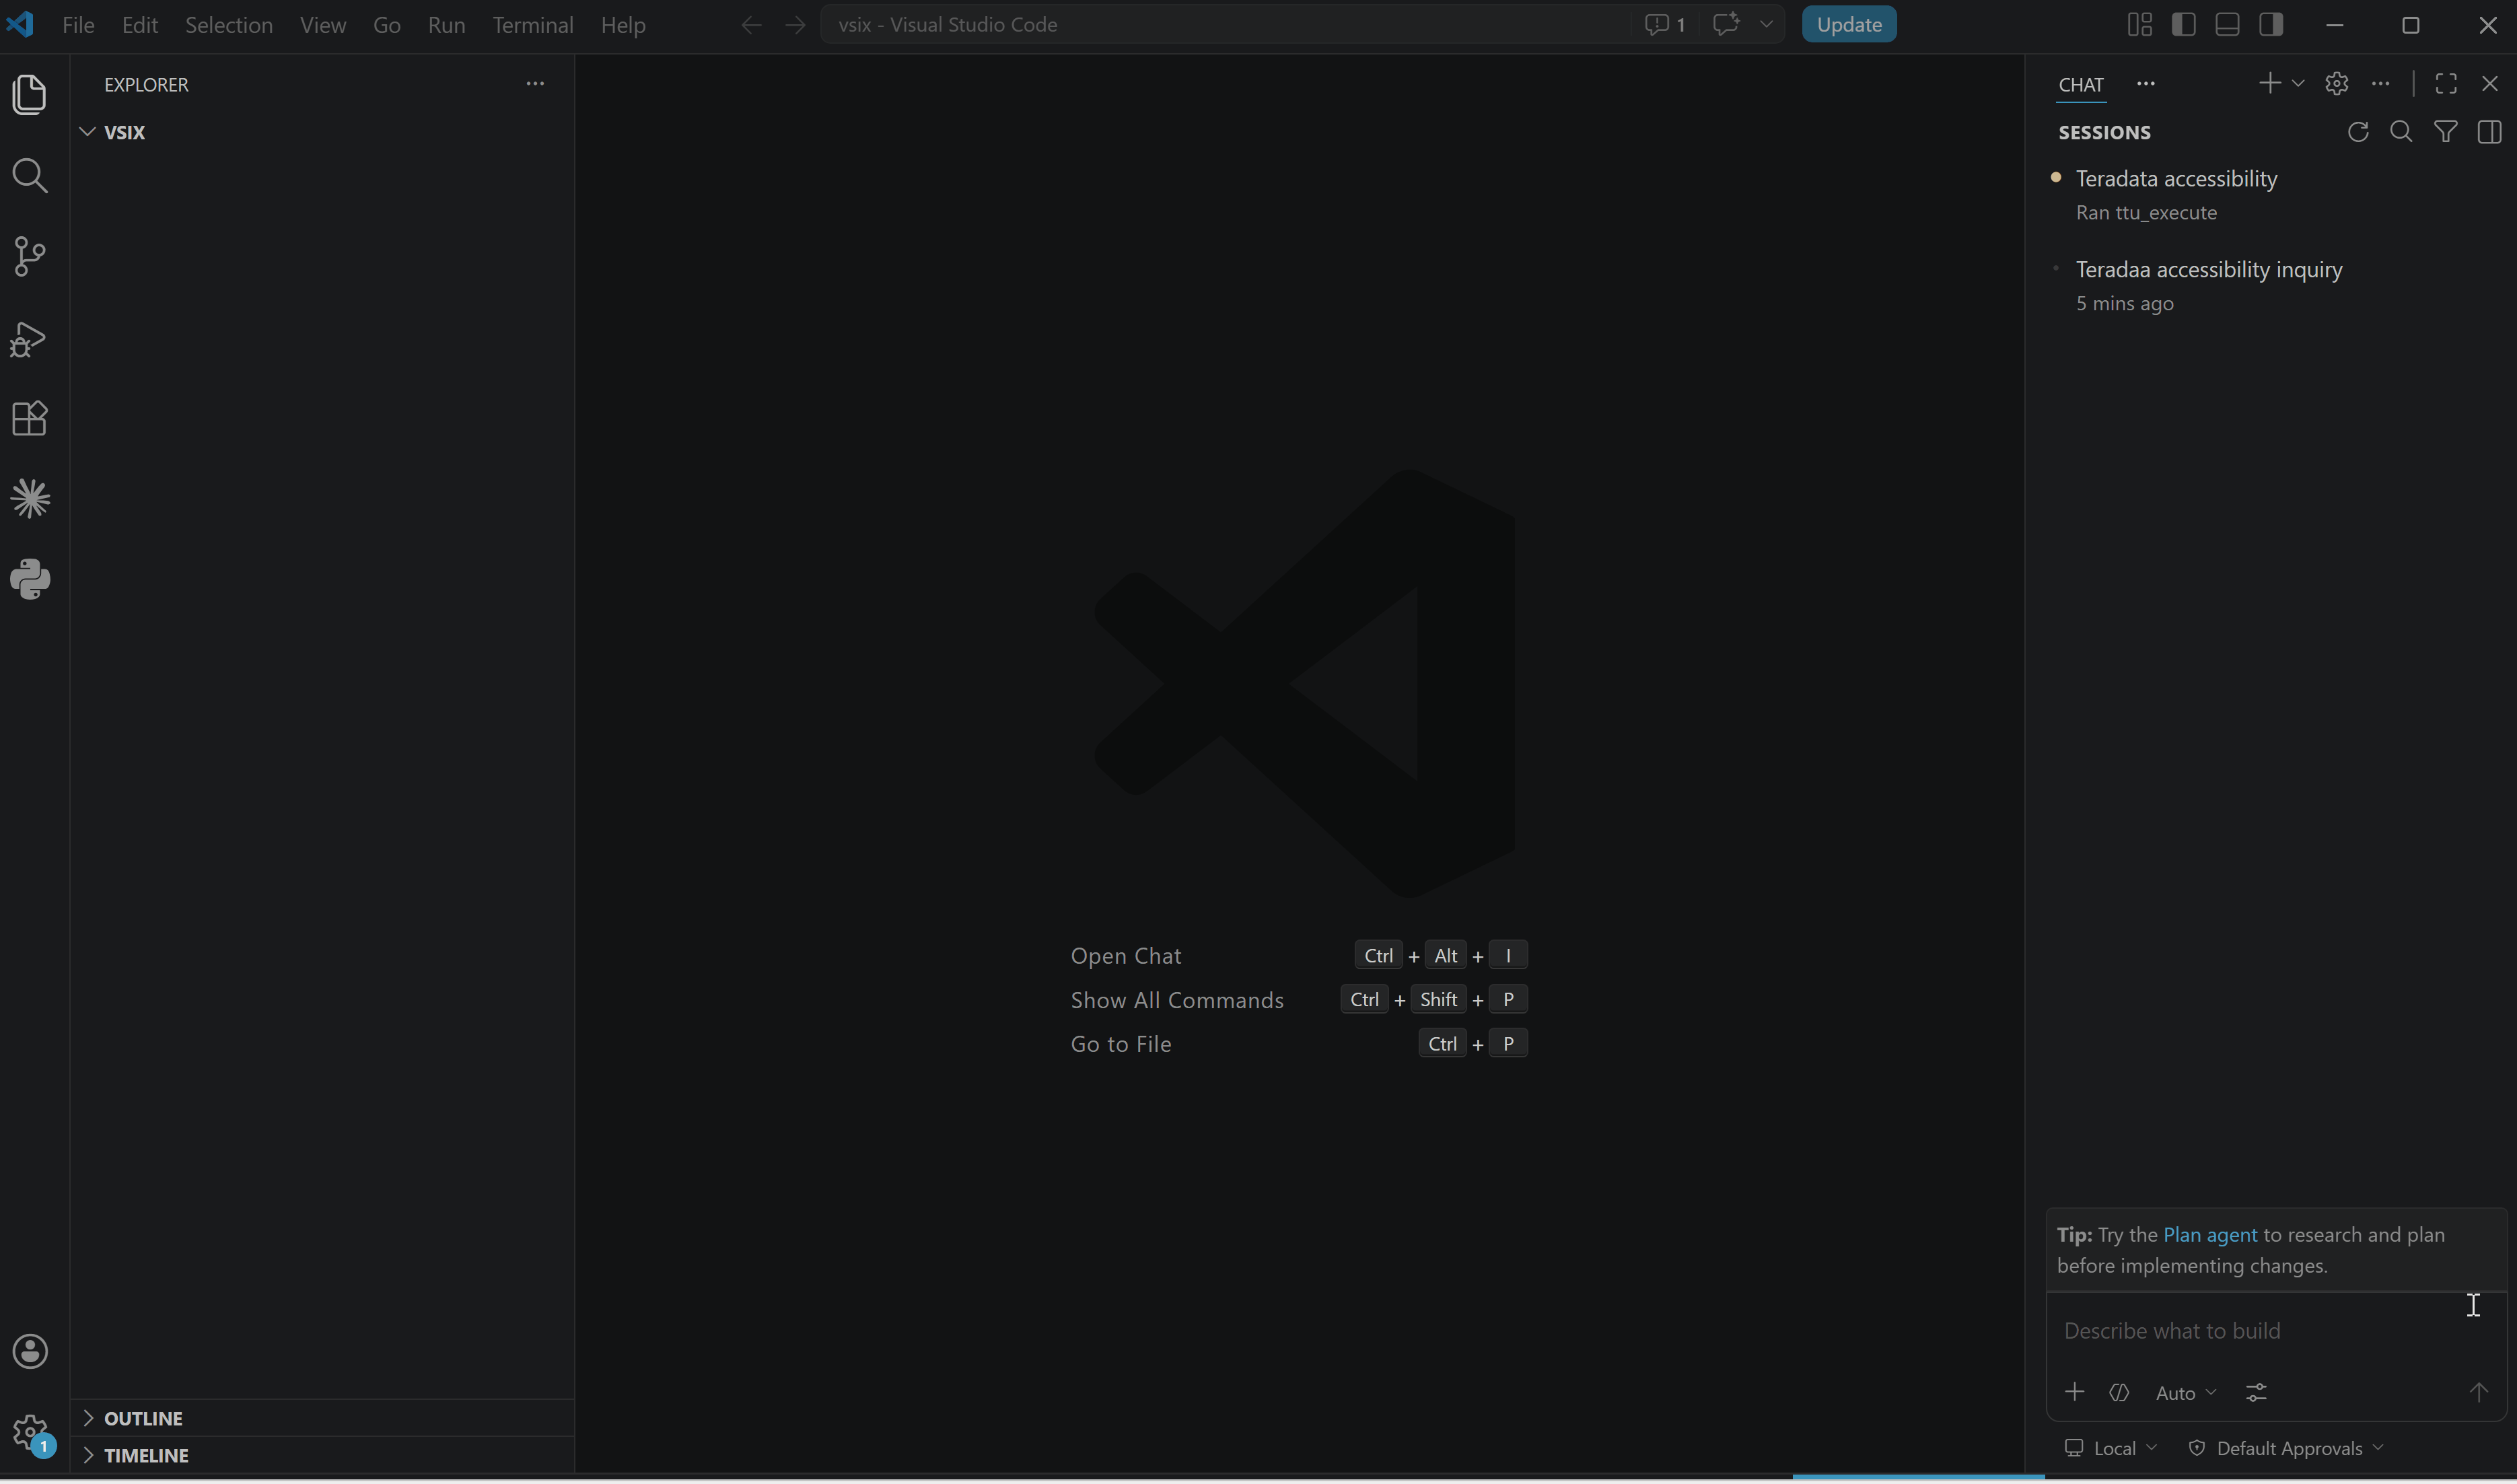Open the Terminal menu
The width and height of the screenshot is (2517, 1484).
point(532,25)
